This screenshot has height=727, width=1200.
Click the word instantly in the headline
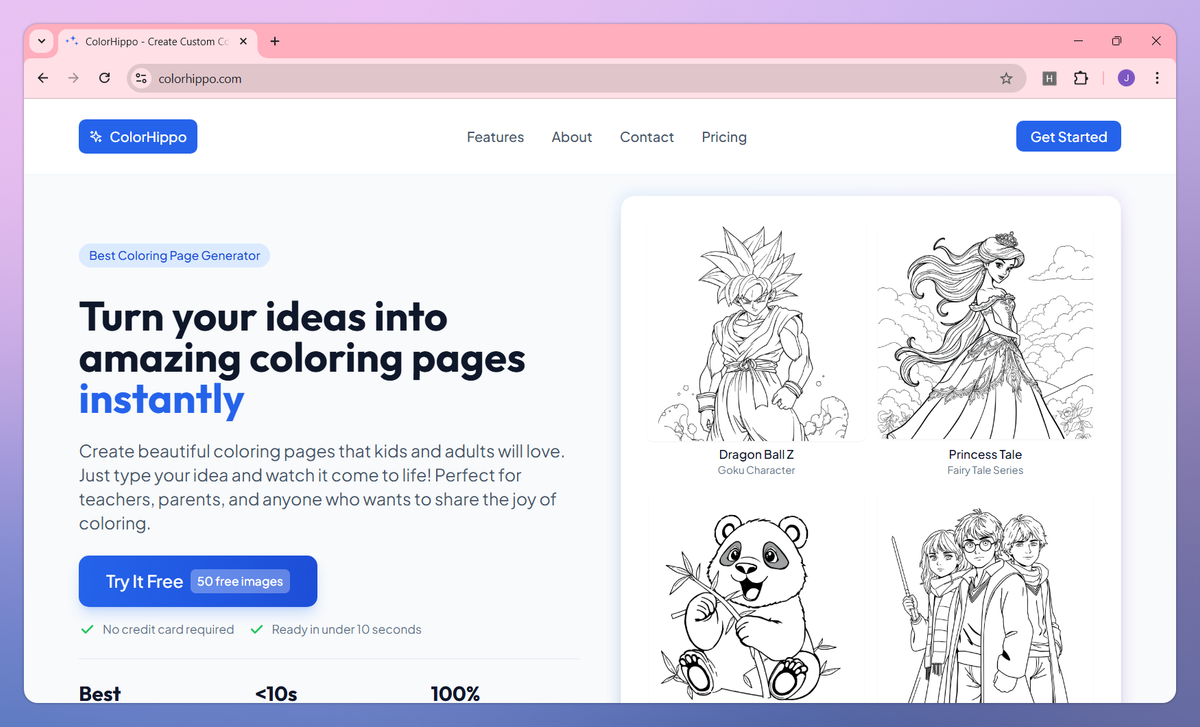tap(161, 400)
